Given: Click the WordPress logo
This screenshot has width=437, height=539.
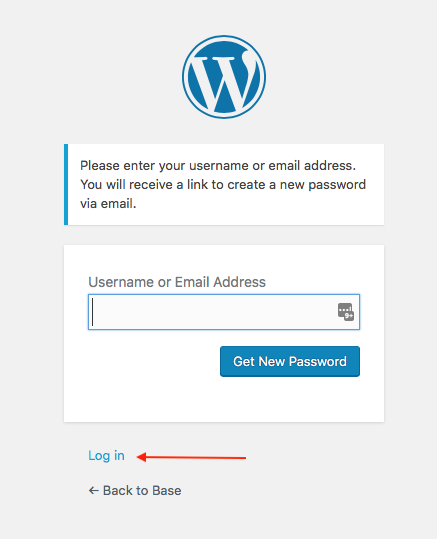Looking at the screenshot, I should click(x=224, y=77).
